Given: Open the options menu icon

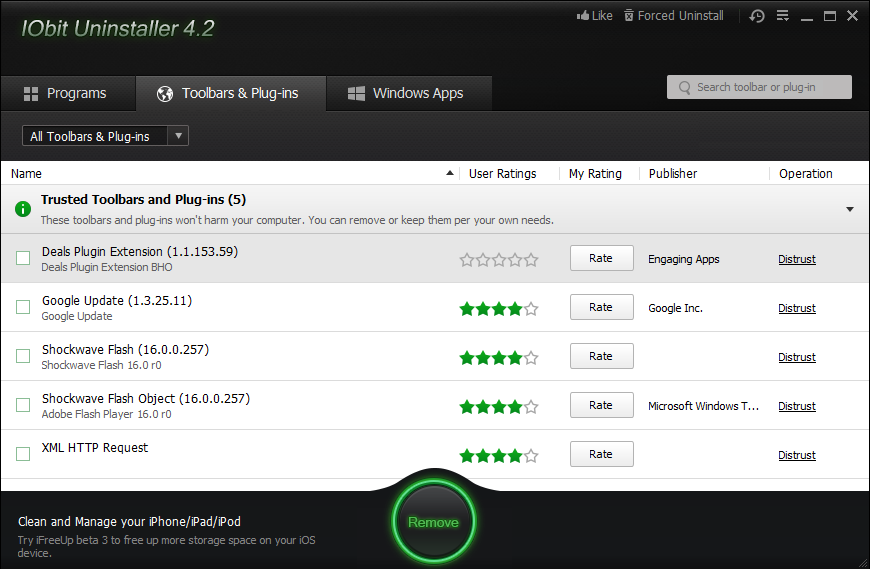Looking at the screenshot, I should click(x=782, y=16).
